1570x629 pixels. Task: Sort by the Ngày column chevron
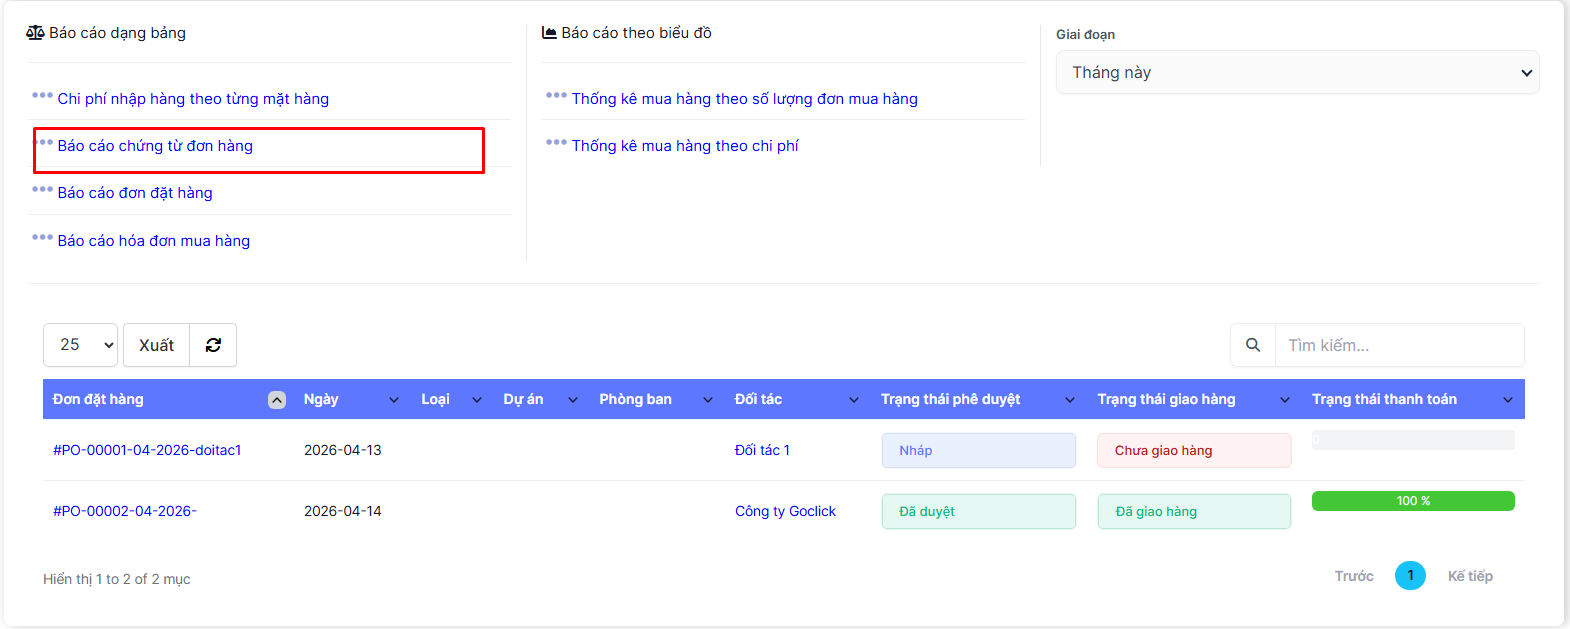click(394, 400)
